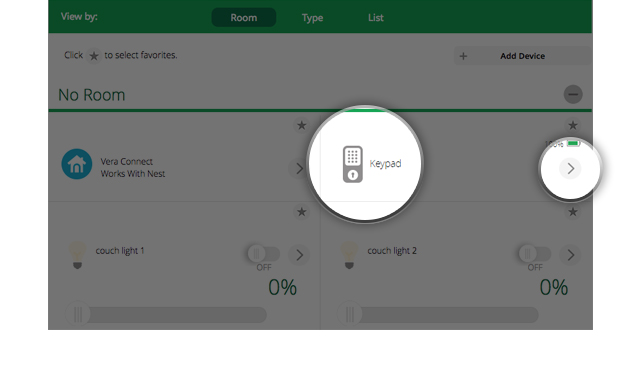Open the Vera Connect home icon
Screen dimensions: 640x386
coord(77,164)
